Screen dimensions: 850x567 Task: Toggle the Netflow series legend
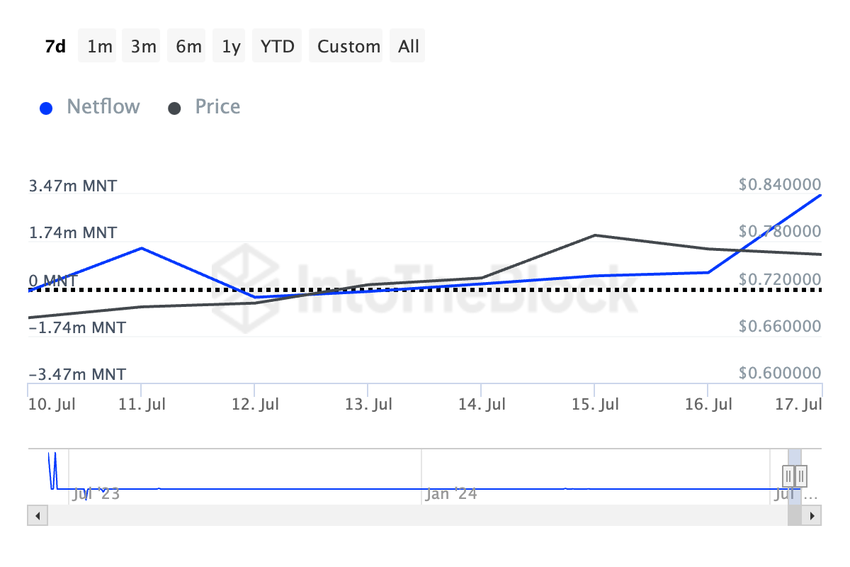pyautogui.click(x=103, y=107)
